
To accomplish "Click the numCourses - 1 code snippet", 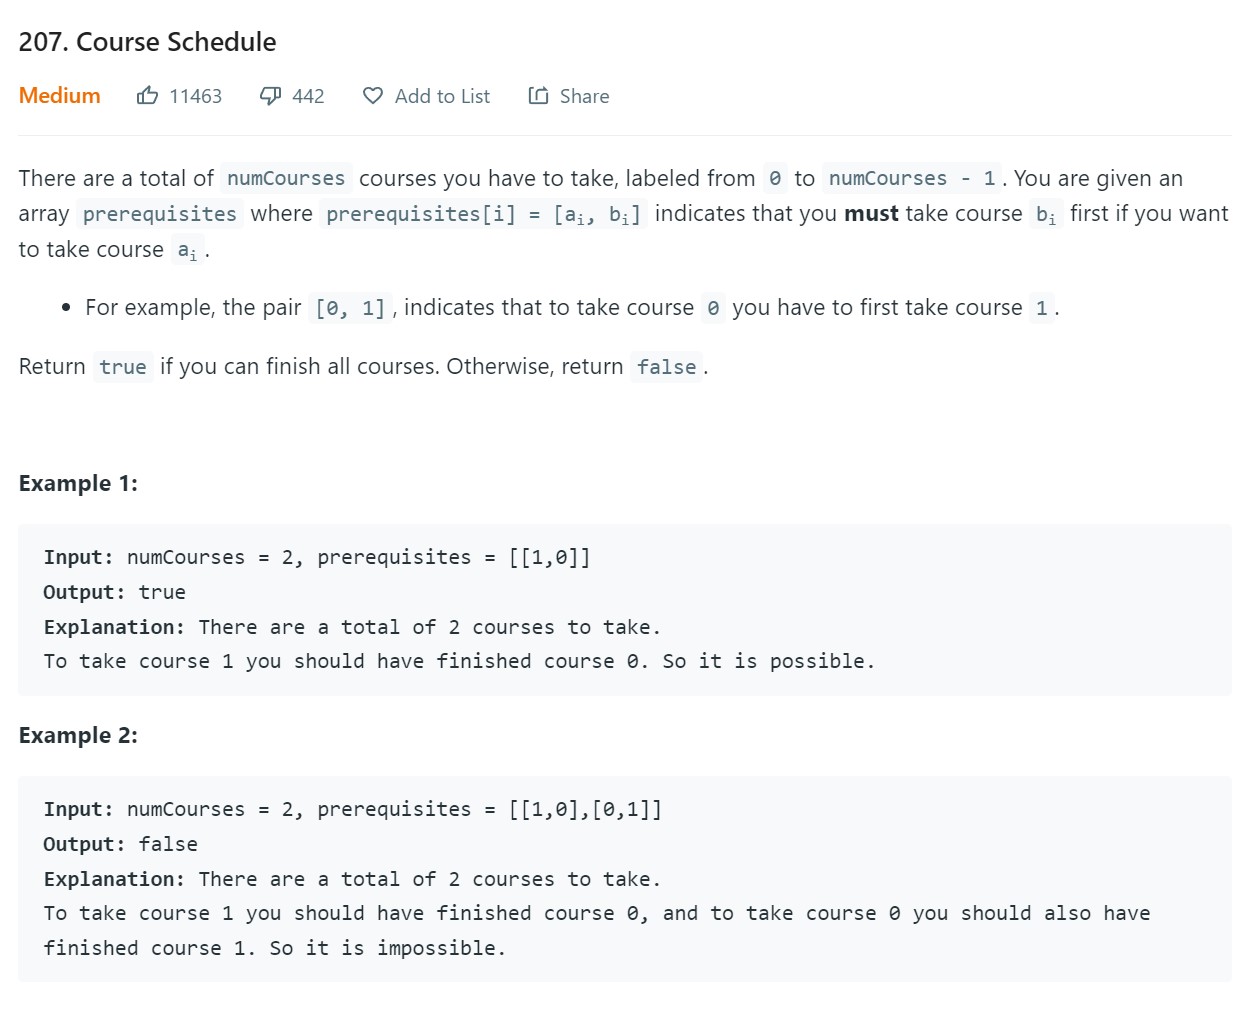I will tap(911, 179).
